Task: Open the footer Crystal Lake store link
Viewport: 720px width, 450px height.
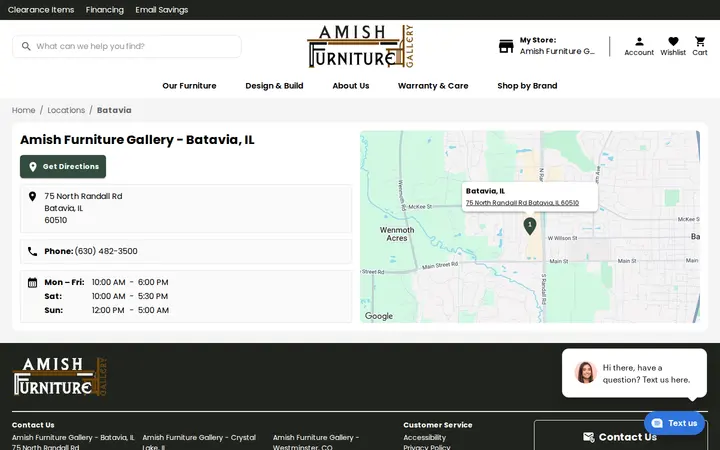Action: click(199, 442)
